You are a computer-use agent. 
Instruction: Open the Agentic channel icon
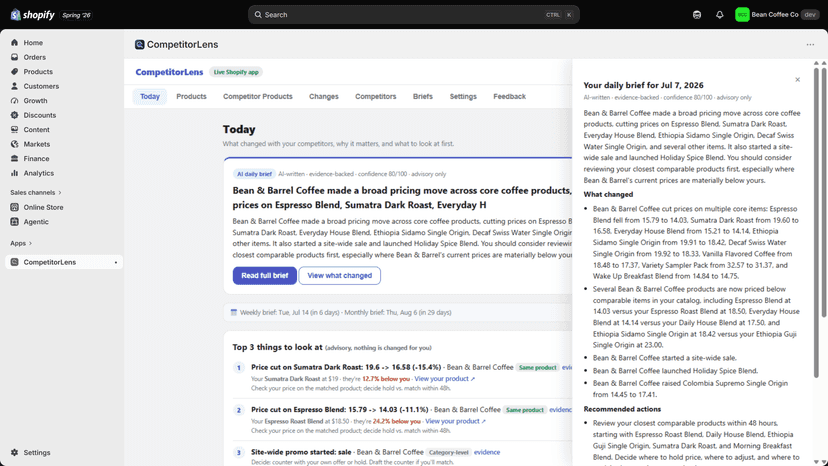14,221
